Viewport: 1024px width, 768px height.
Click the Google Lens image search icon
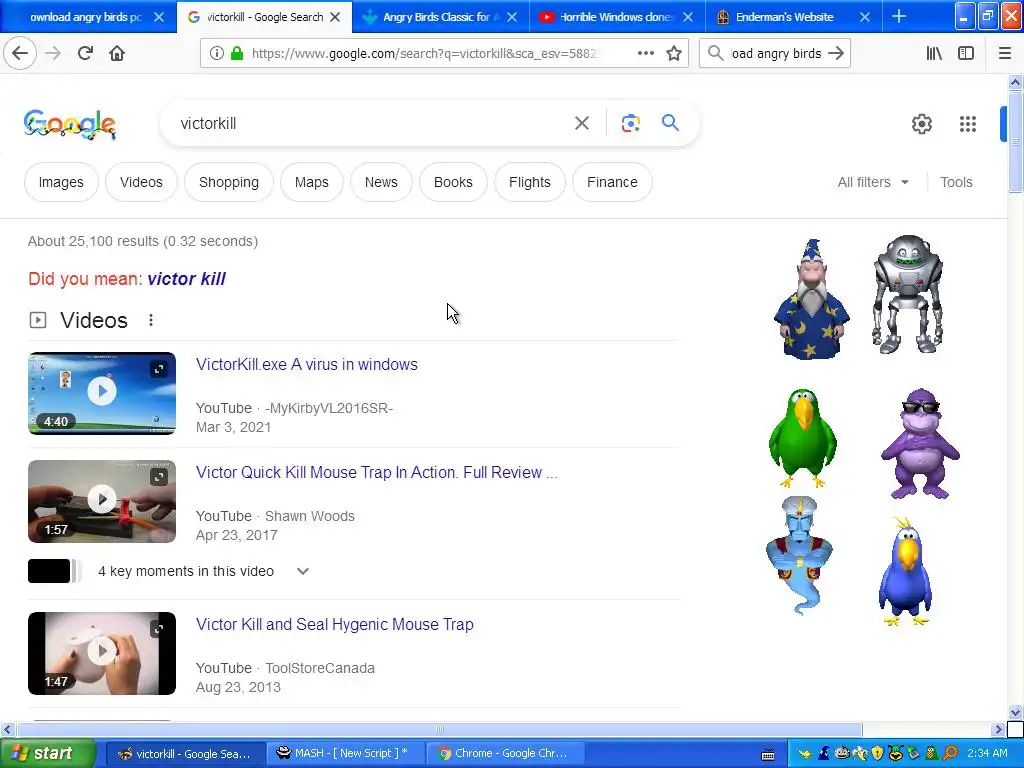click(x=630, y=123)
